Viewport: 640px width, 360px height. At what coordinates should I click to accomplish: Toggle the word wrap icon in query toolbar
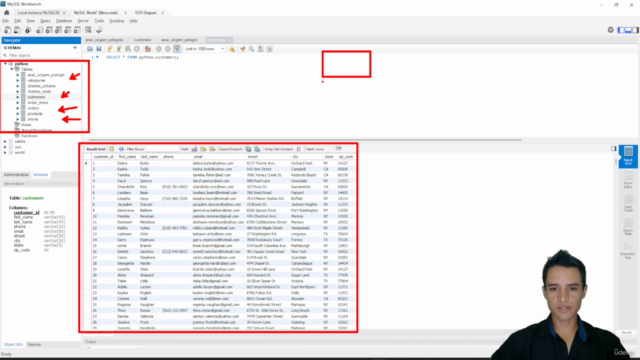pos(269,49)
